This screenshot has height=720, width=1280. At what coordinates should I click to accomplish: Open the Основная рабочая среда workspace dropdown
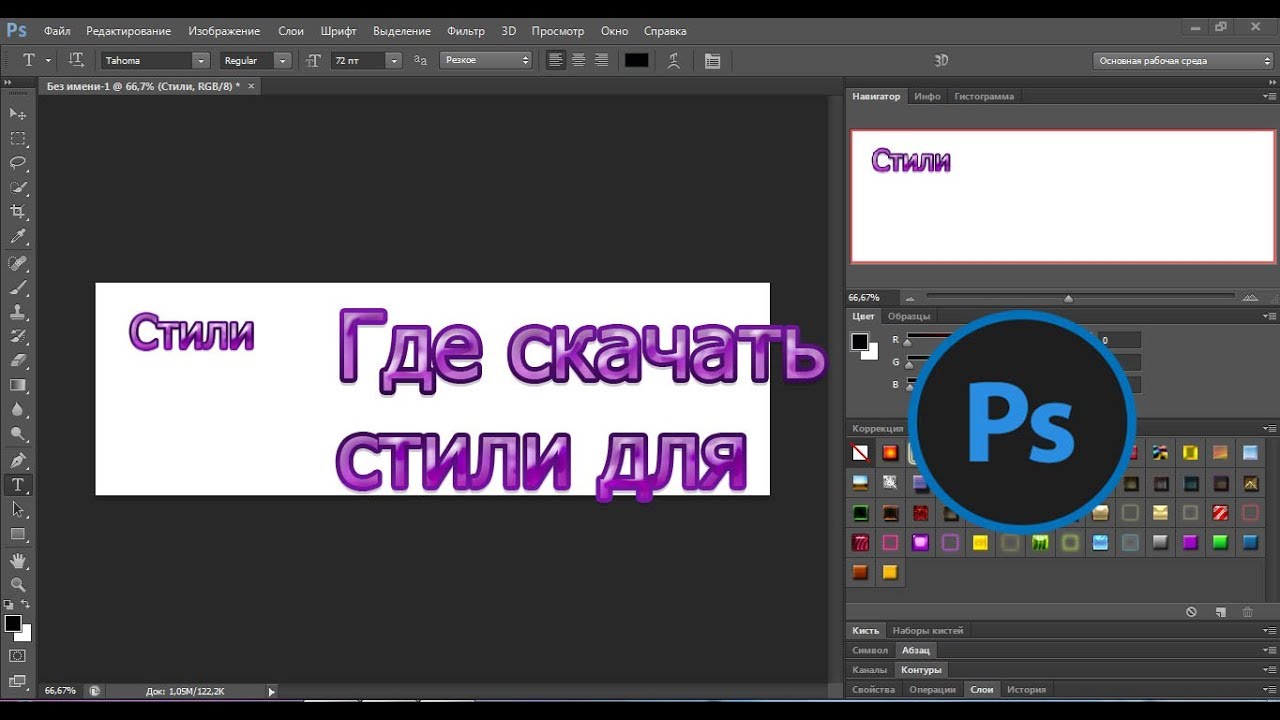click(x=1183, y=60)
